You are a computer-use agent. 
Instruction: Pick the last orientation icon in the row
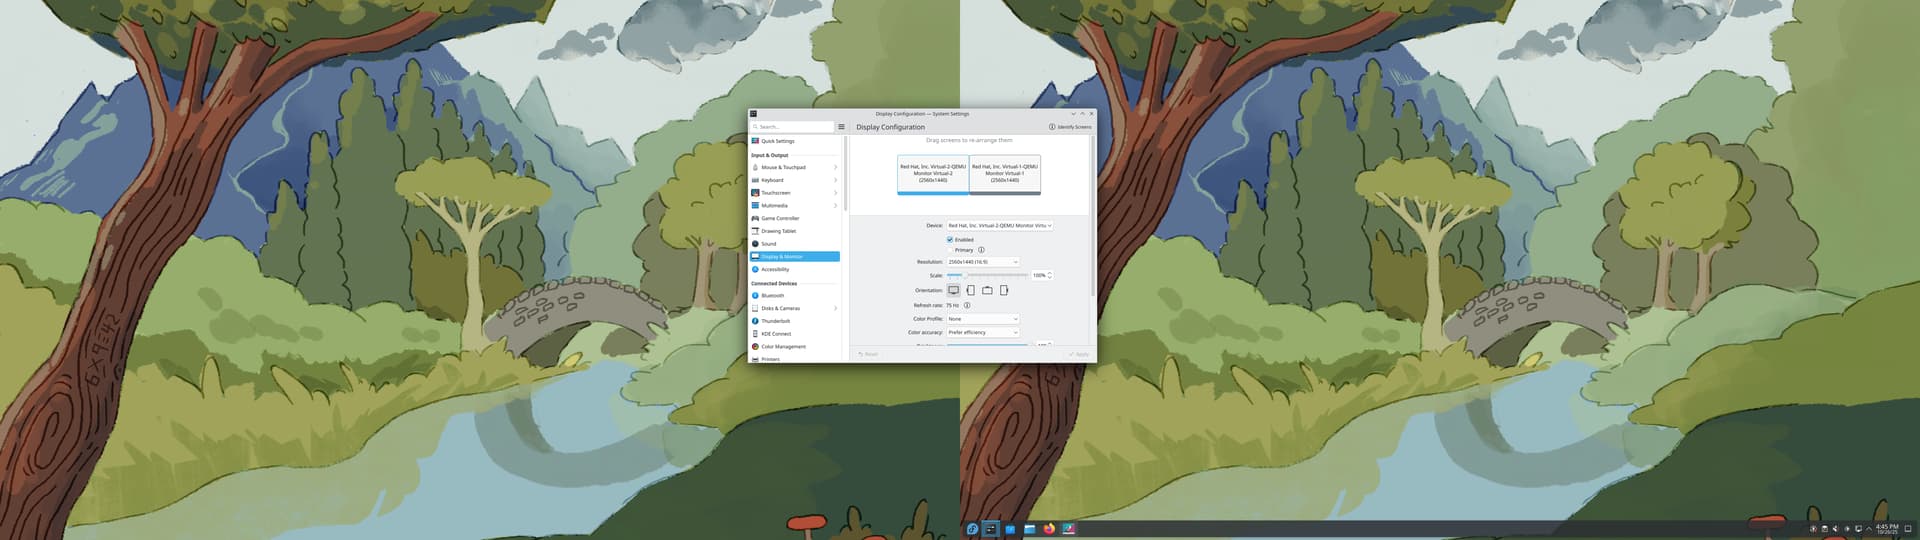coord(1004,290)
